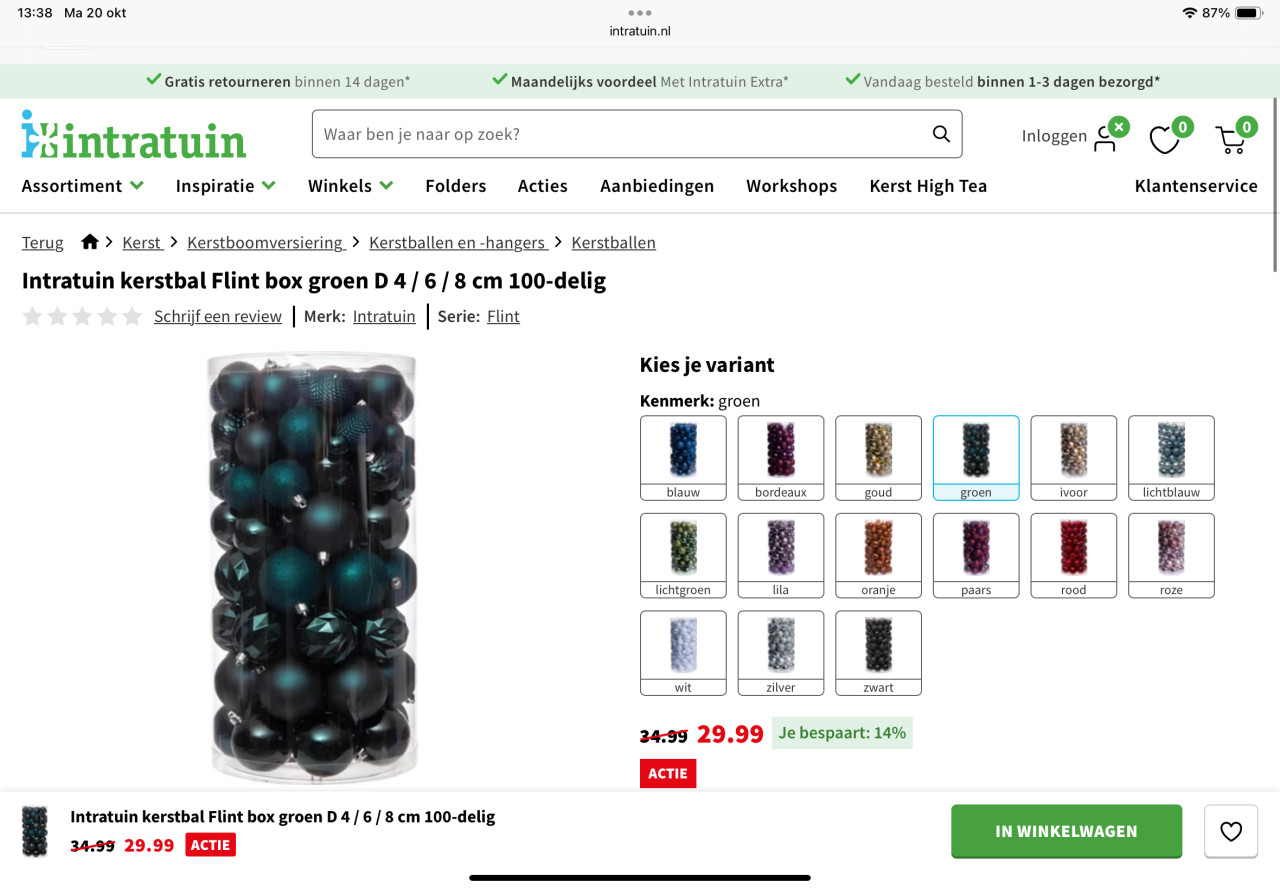This screenshot has width=1280, height=889.
Task: Expand the Winkels dropdown menu
Action: [x=351, y=186]
